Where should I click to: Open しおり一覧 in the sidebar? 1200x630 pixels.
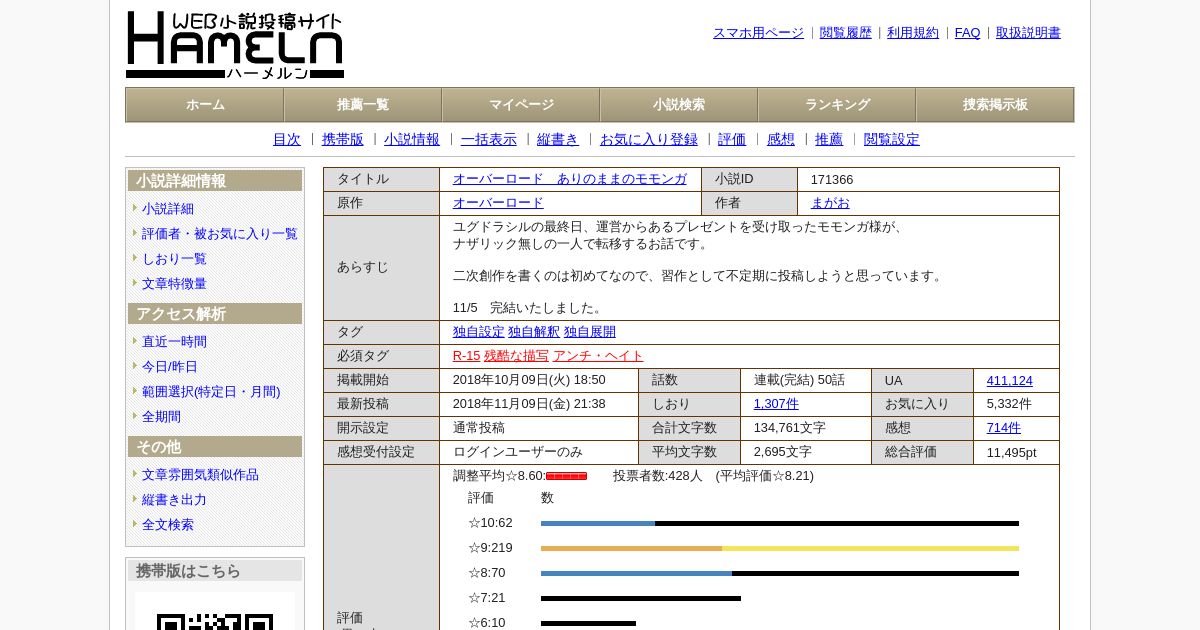174,259
